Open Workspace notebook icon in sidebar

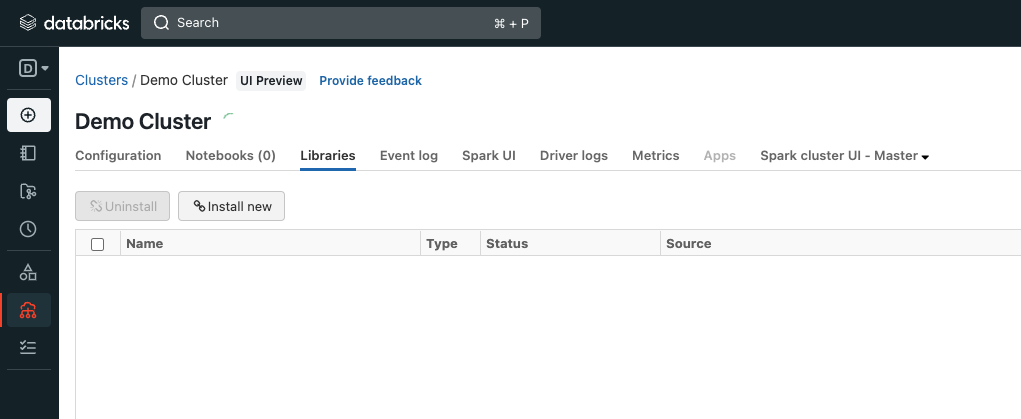point(28,153)
